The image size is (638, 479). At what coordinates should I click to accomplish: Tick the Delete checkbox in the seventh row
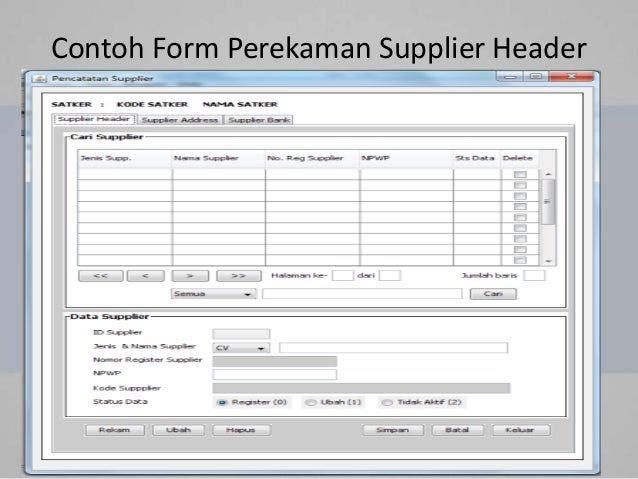520,239
